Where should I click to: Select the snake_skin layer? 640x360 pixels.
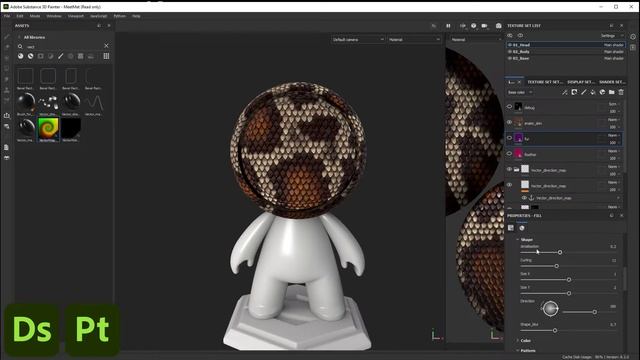[565, 123]
